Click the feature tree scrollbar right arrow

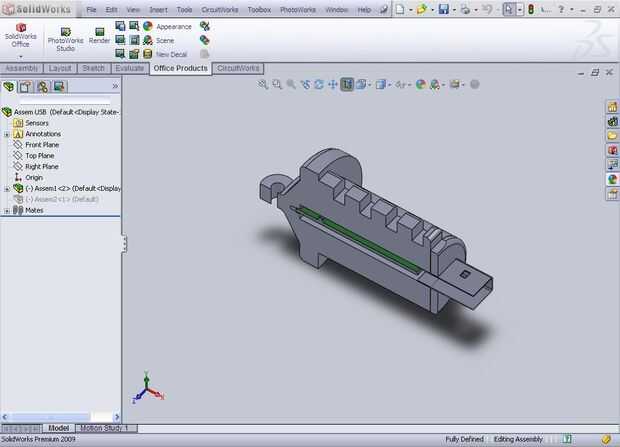pyautogui.click(x=117, y=417)
